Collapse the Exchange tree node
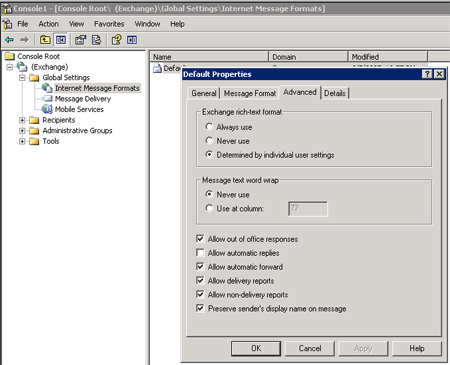The image size is (450, 365). 10,67
